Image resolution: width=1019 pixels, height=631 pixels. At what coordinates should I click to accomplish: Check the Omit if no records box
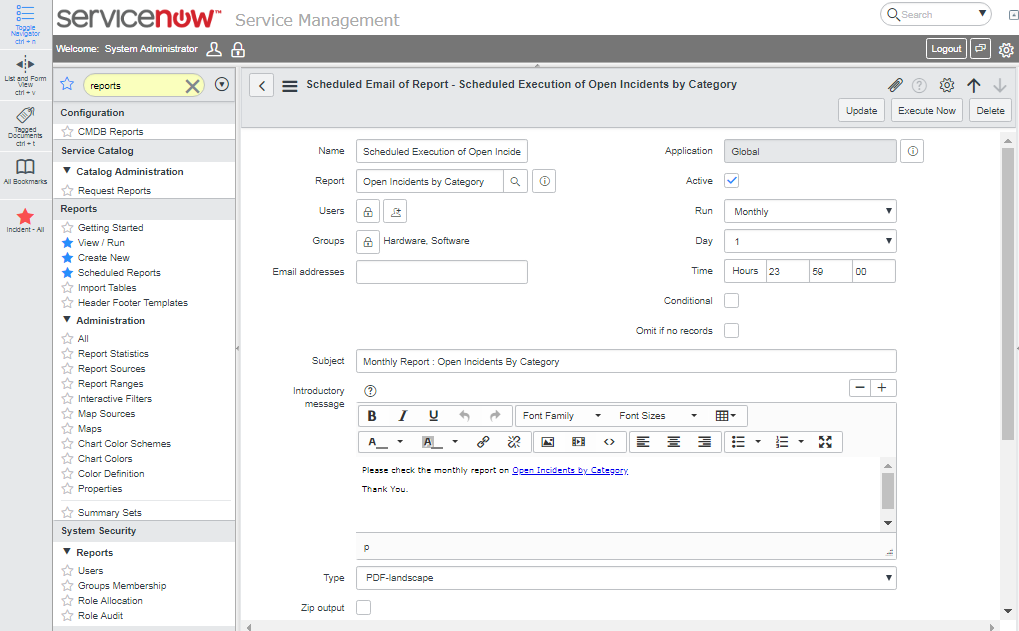click(731, 331)
